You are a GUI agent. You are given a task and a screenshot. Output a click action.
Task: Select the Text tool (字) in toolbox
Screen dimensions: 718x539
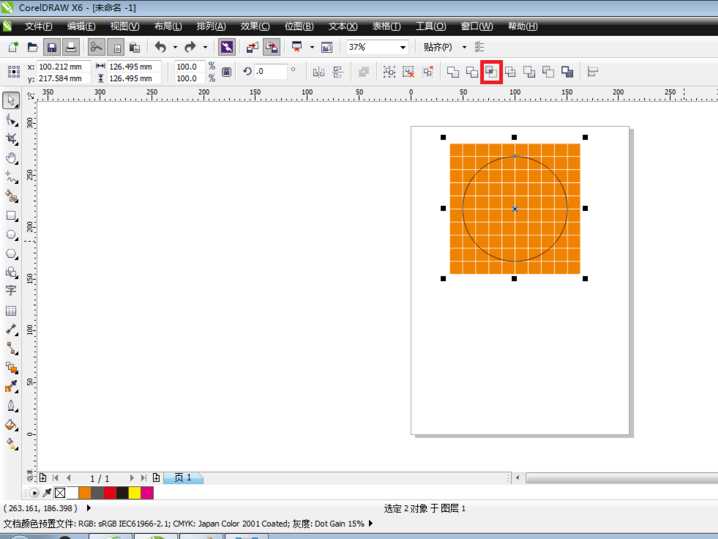coord(12,290)
